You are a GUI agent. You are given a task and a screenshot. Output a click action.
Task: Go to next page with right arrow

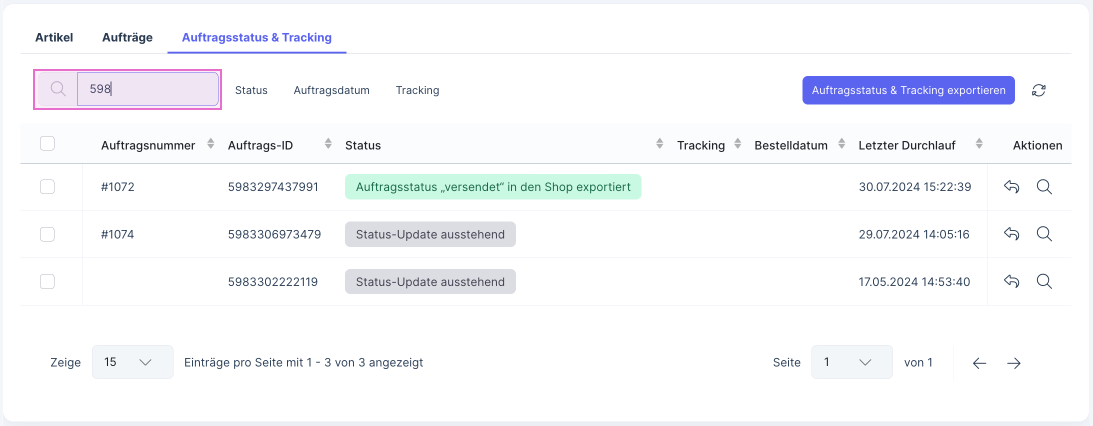tap(1014, 363)
